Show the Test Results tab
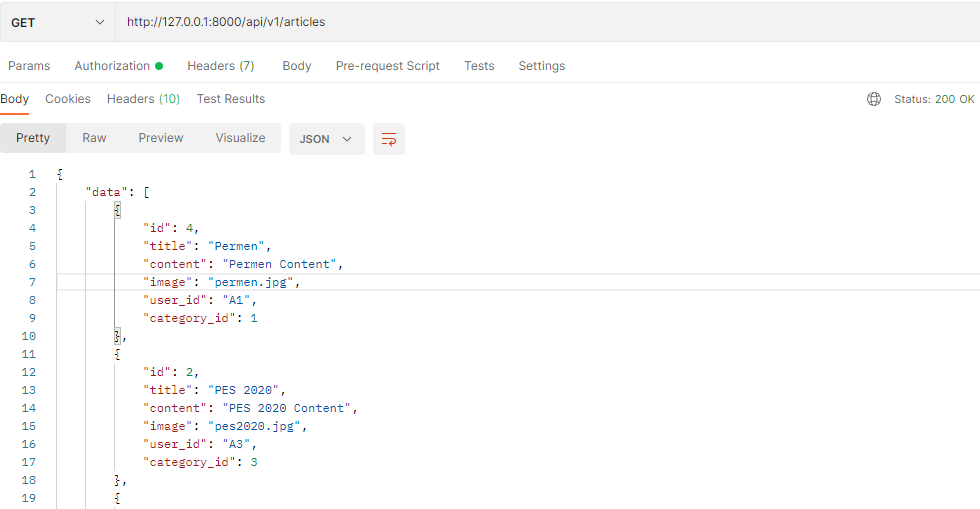This screenshot has height=509, width=980. (231, 99)
